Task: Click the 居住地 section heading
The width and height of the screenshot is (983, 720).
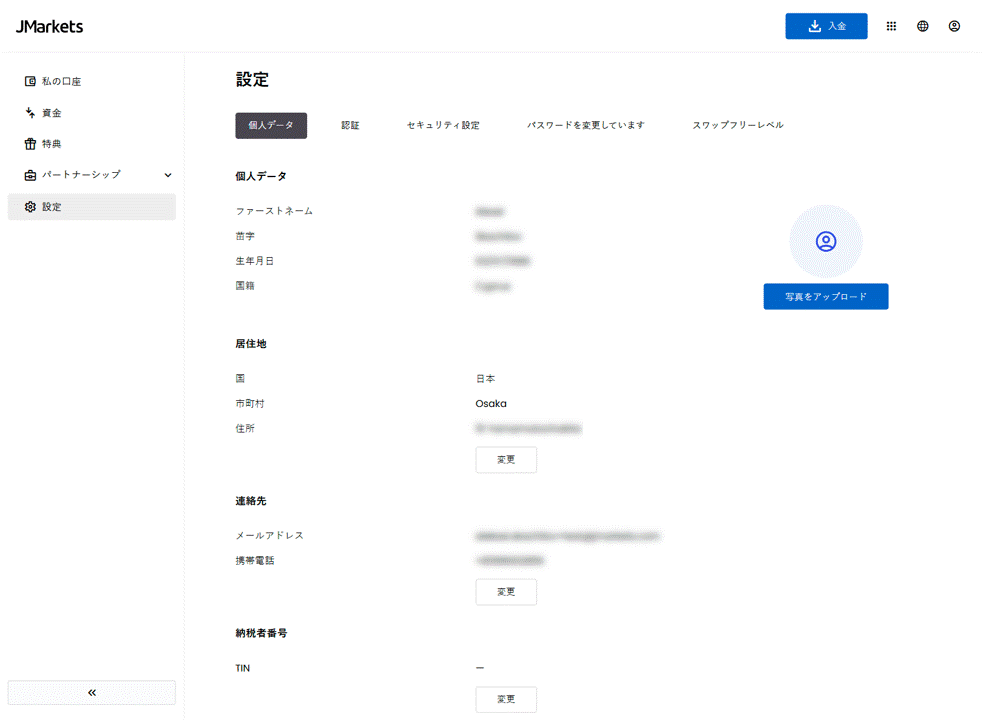Action: (251, 344)
